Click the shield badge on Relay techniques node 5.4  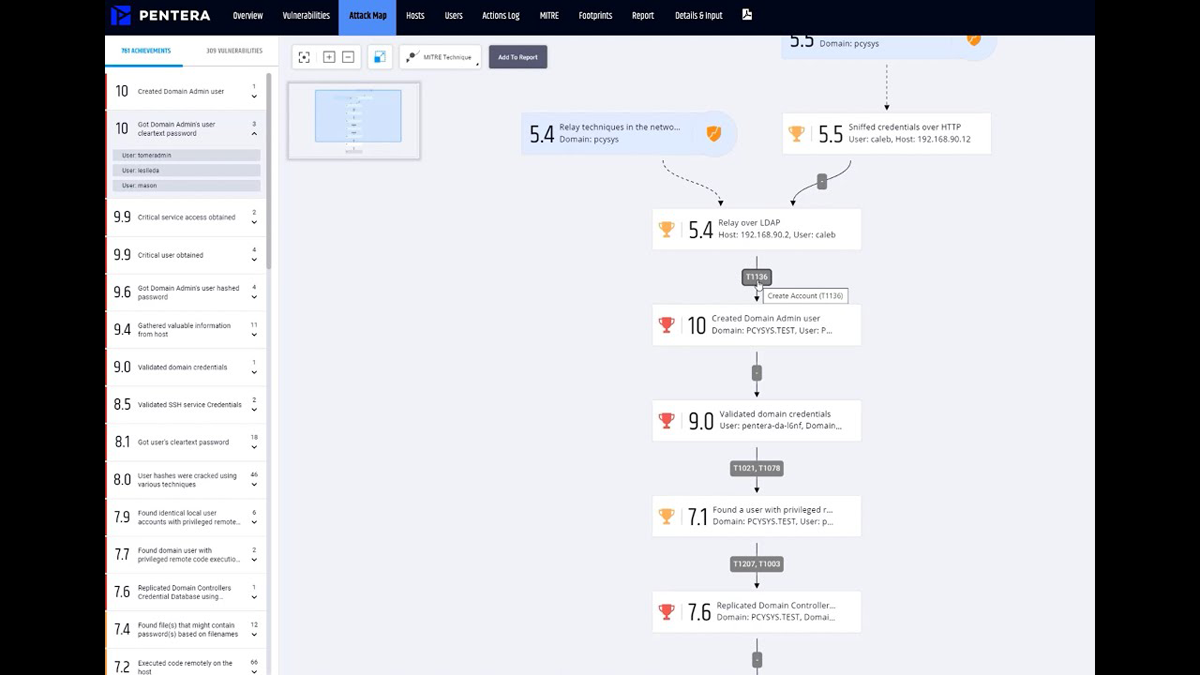coord(714,133)
